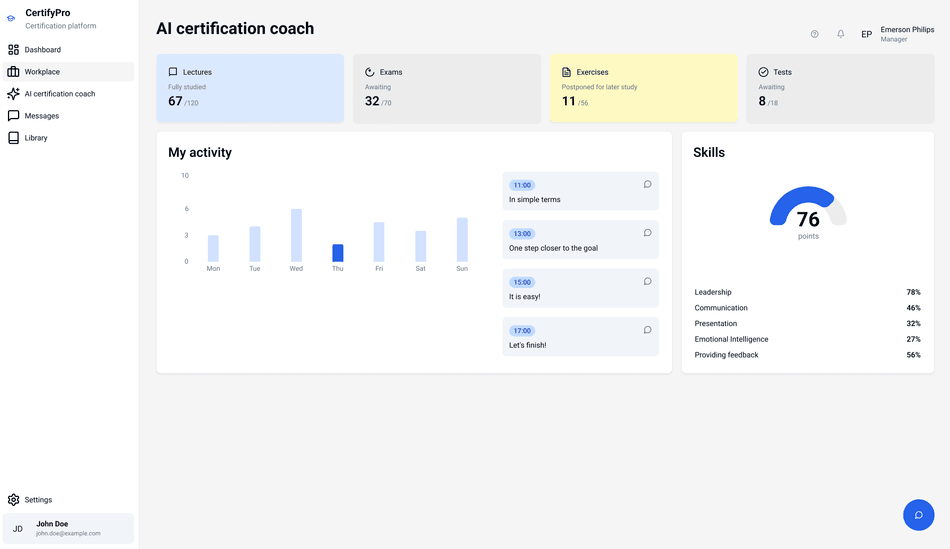The height and width of the screenshot is (549, 950).
Task: Open Settings at the sidebar bottom
Action: coord(38,500)
